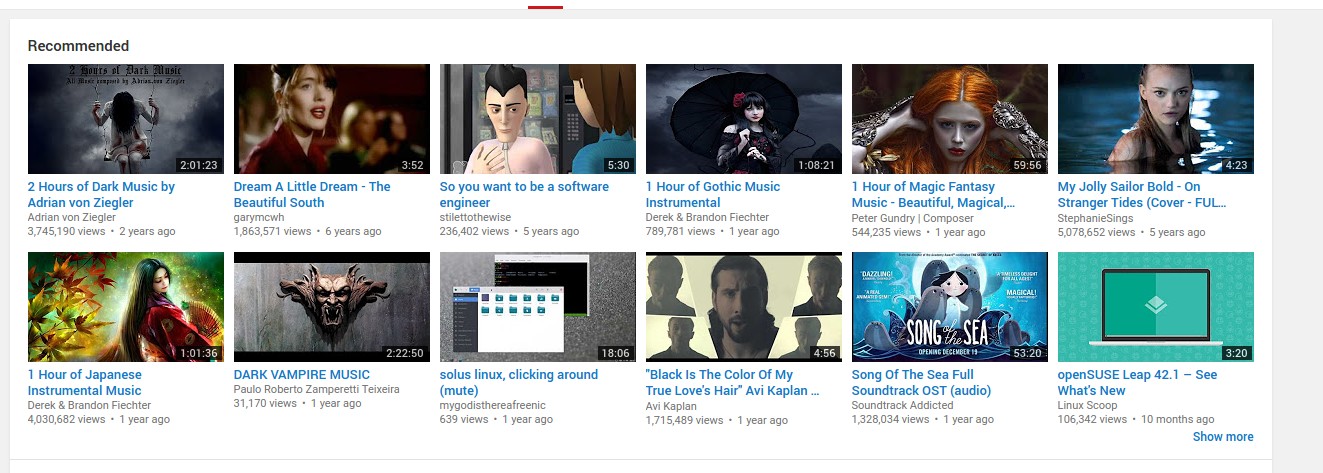Viewport: 1323px width, 473px height.
Task: Open channel 'Derek & Brandon Fiechter' under Gothic Music
Action: pyautogui.click(x=708, y=217)
